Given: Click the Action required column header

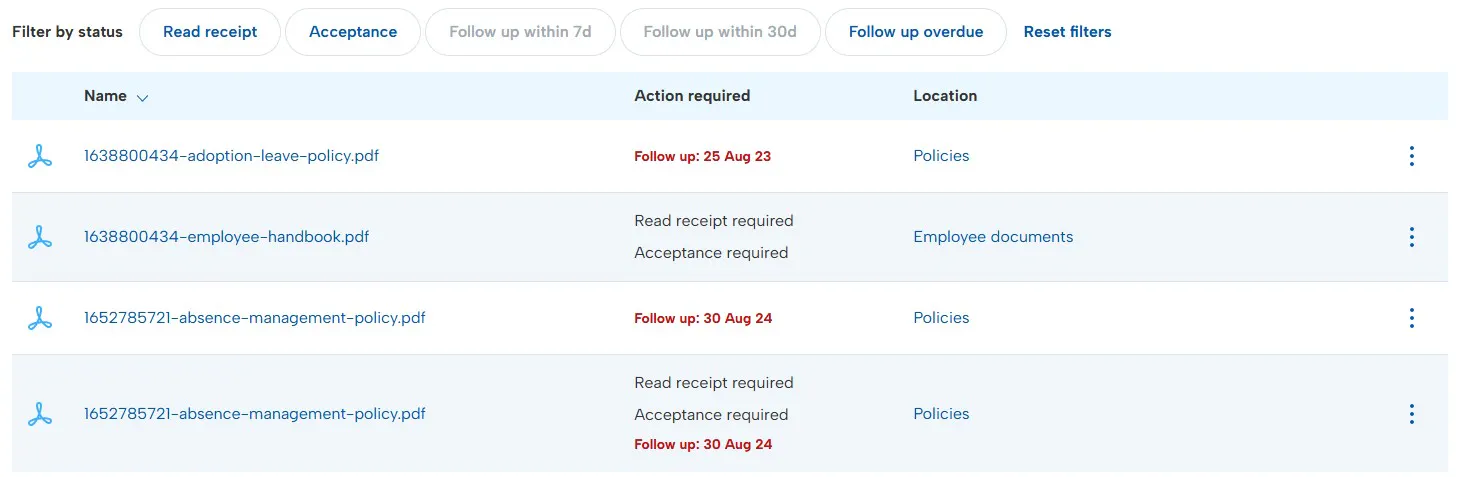Looking at the screenshot, I should click(x=692, y=96).
